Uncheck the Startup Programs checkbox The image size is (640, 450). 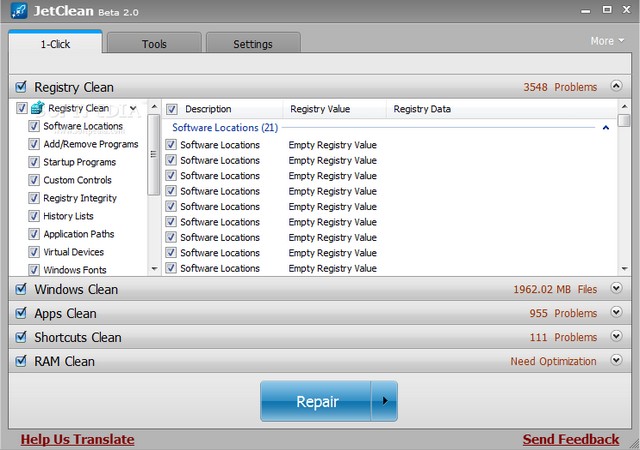(x=34, y=162)
